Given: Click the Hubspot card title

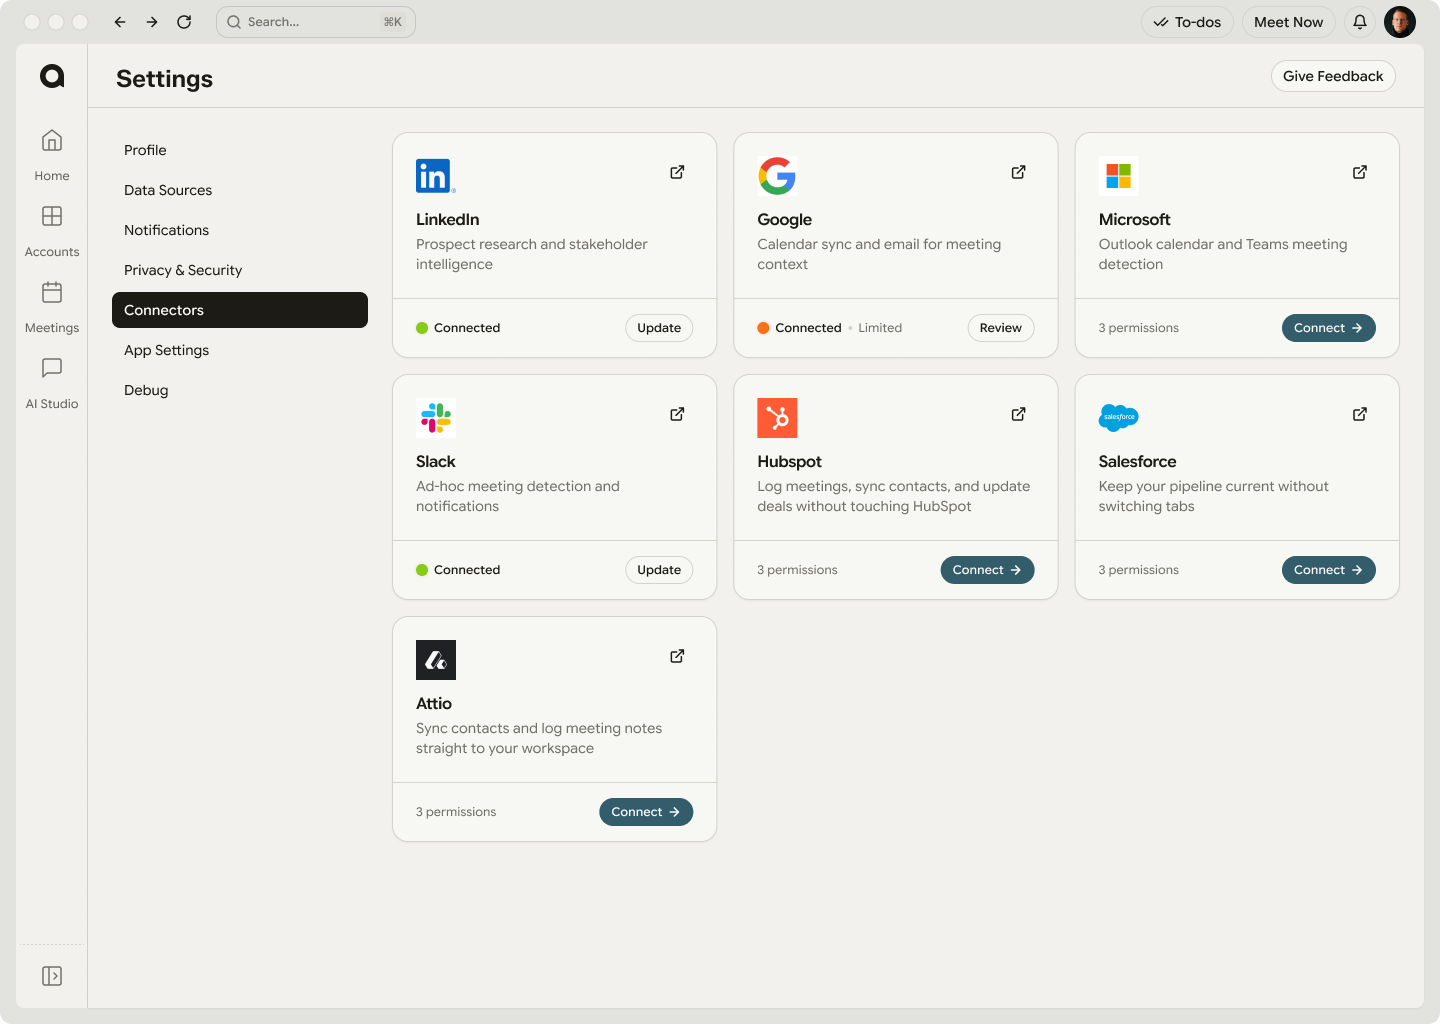Looking at the screenshot, I should (x=789, y=462).
